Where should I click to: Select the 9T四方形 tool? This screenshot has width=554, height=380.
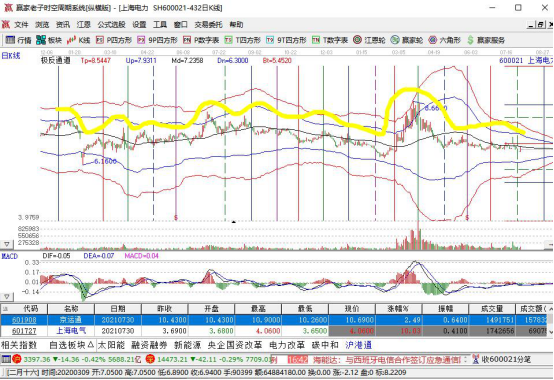[286, 40]
